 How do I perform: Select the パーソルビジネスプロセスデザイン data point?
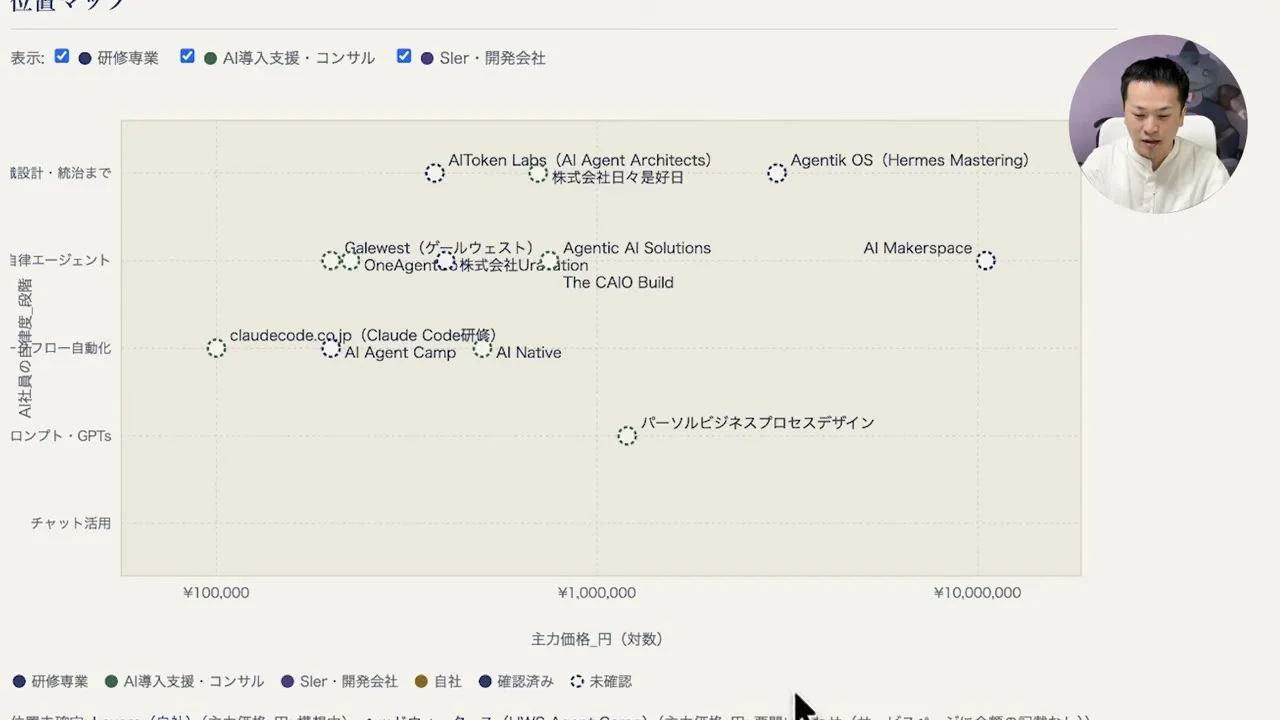(x=627, y=436)
